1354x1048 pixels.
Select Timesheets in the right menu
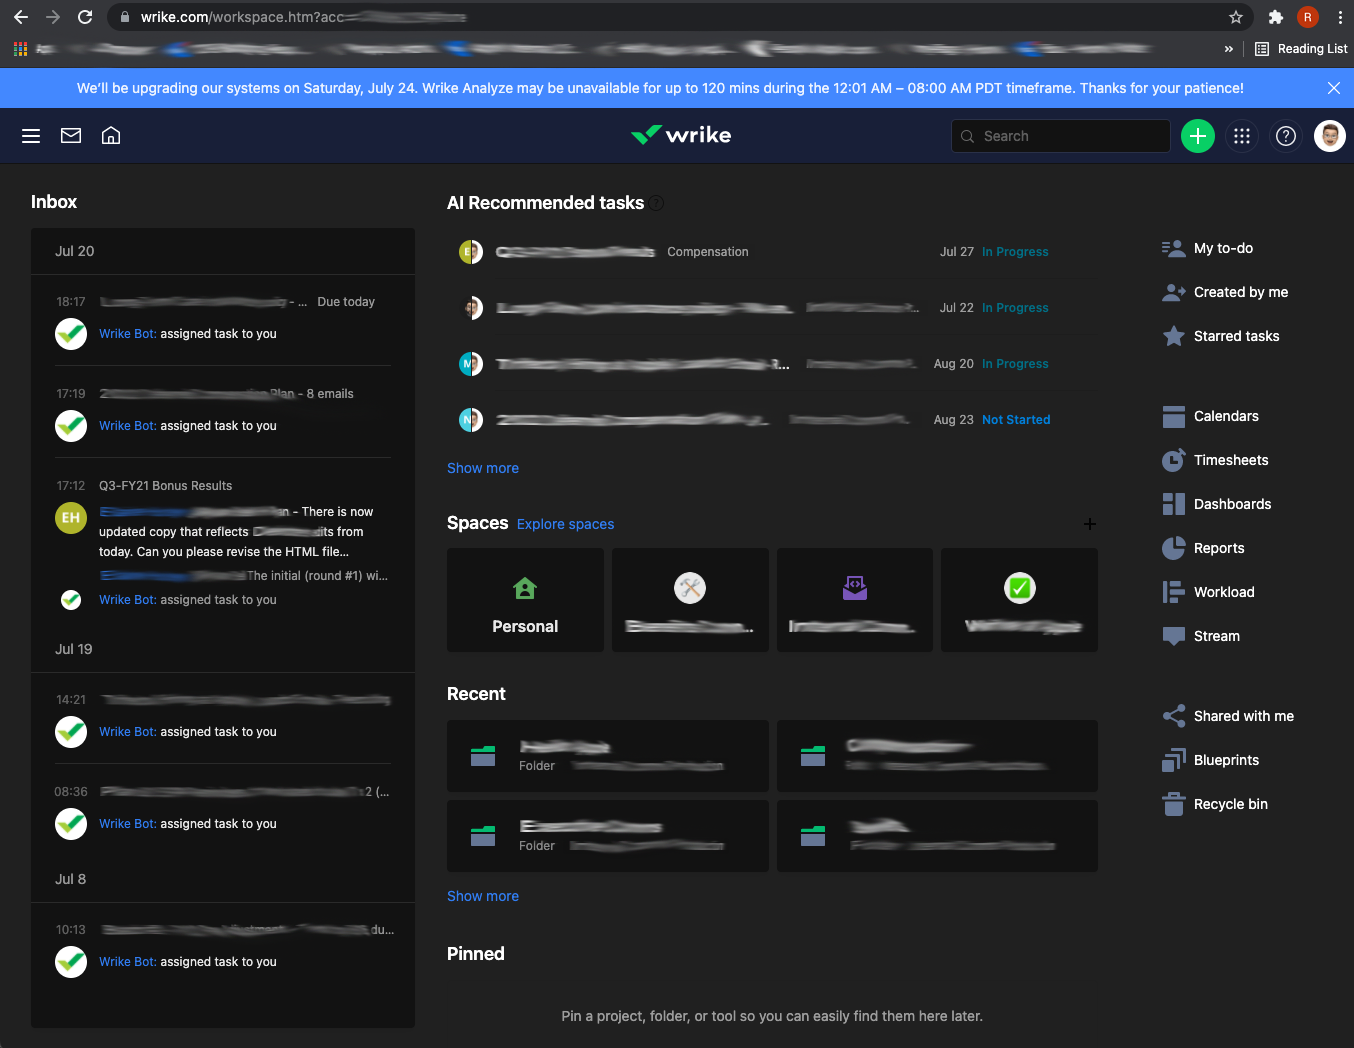[x=1230, y=460]
